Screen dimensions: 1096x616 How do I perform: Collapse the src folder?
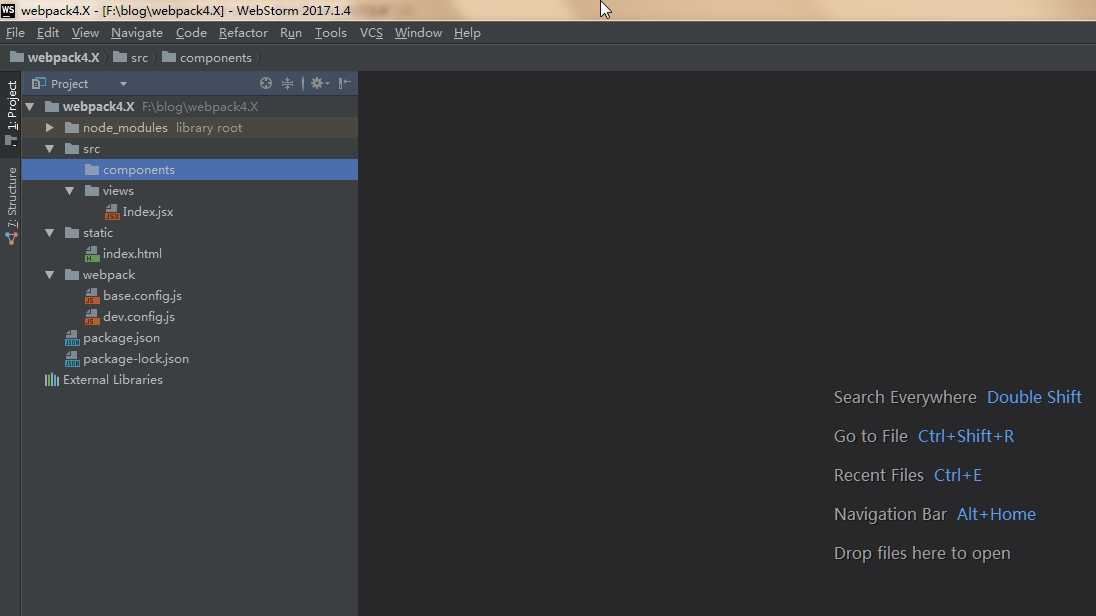(x=50, y=149)
